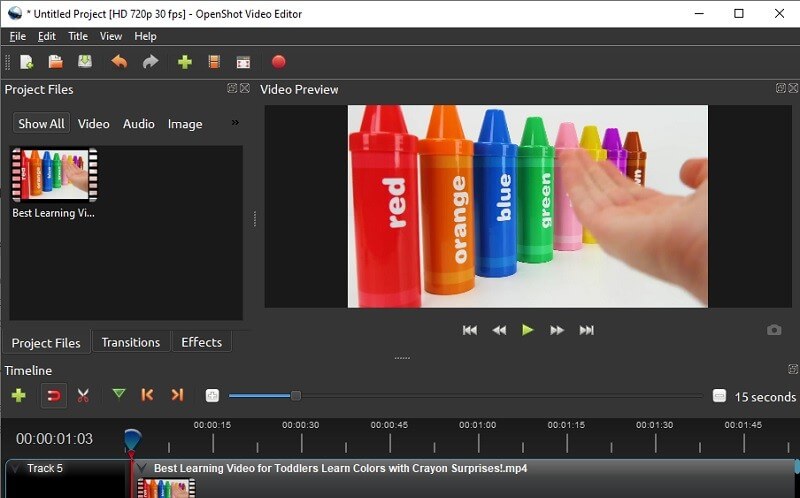800x498 pixels.
Task: Click the Add Track green plus icon
Action: [x=18, y=396]
